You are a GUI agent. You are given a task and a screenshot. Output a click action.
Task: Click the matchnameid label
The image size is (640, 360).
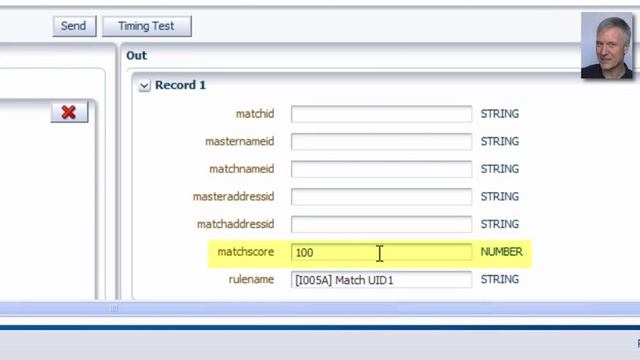pyautogui.click(x=242, y=169)
